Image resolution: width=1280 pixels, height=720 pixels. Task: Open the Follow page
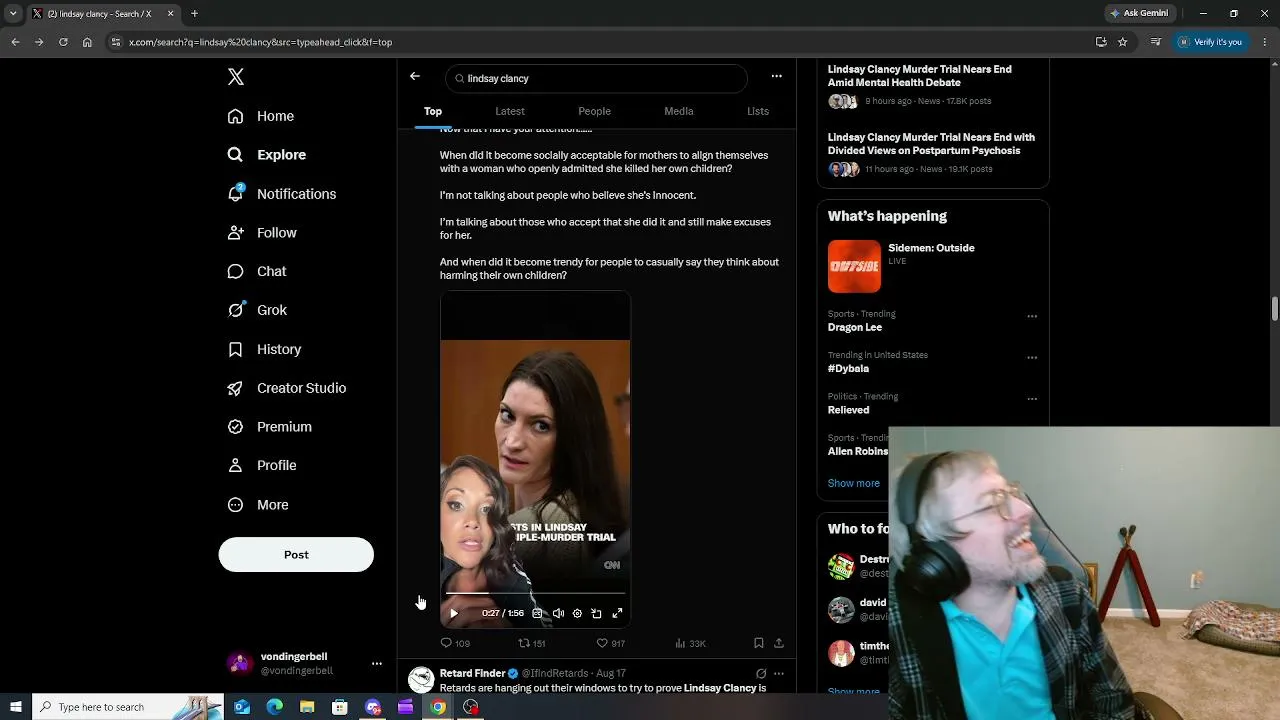[262, 233]
